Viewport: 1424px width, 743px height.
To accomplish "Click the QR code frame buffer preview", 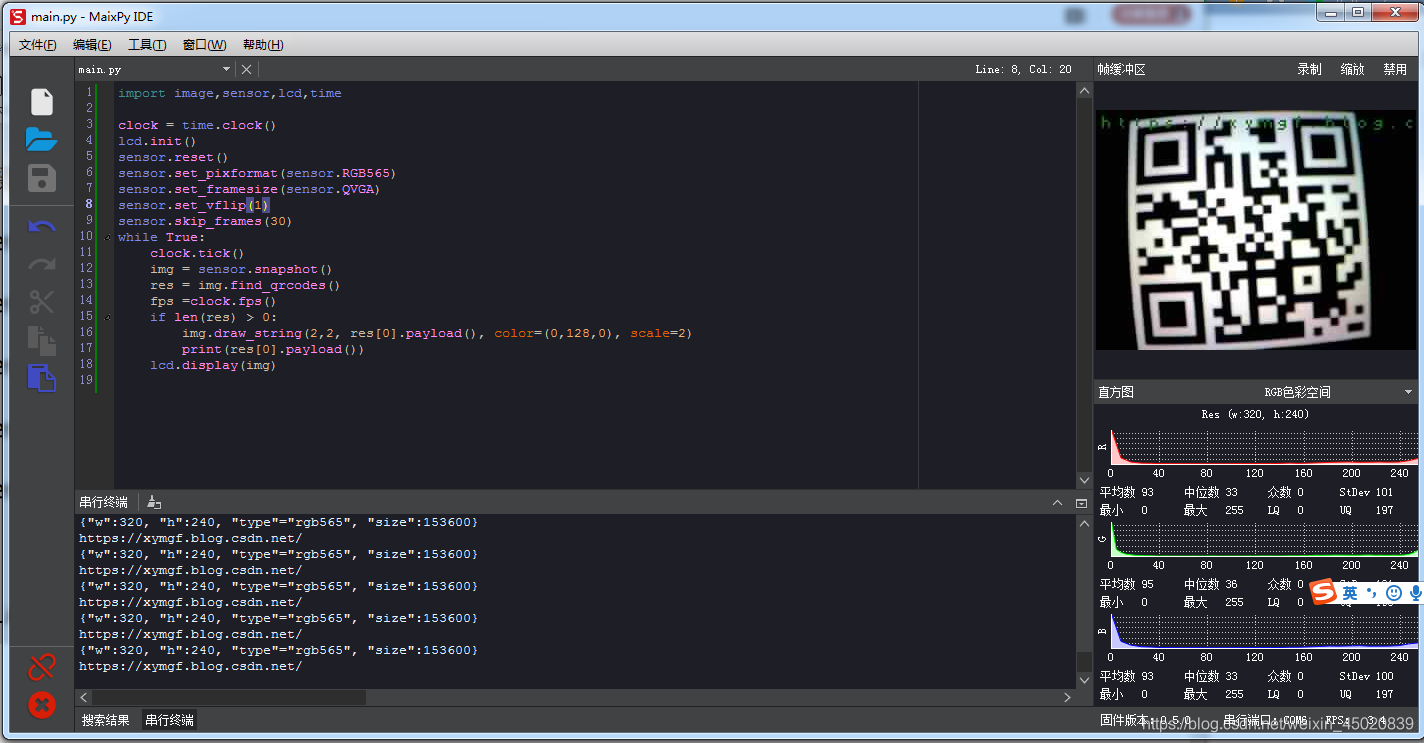I will [x=1255, y=229].
